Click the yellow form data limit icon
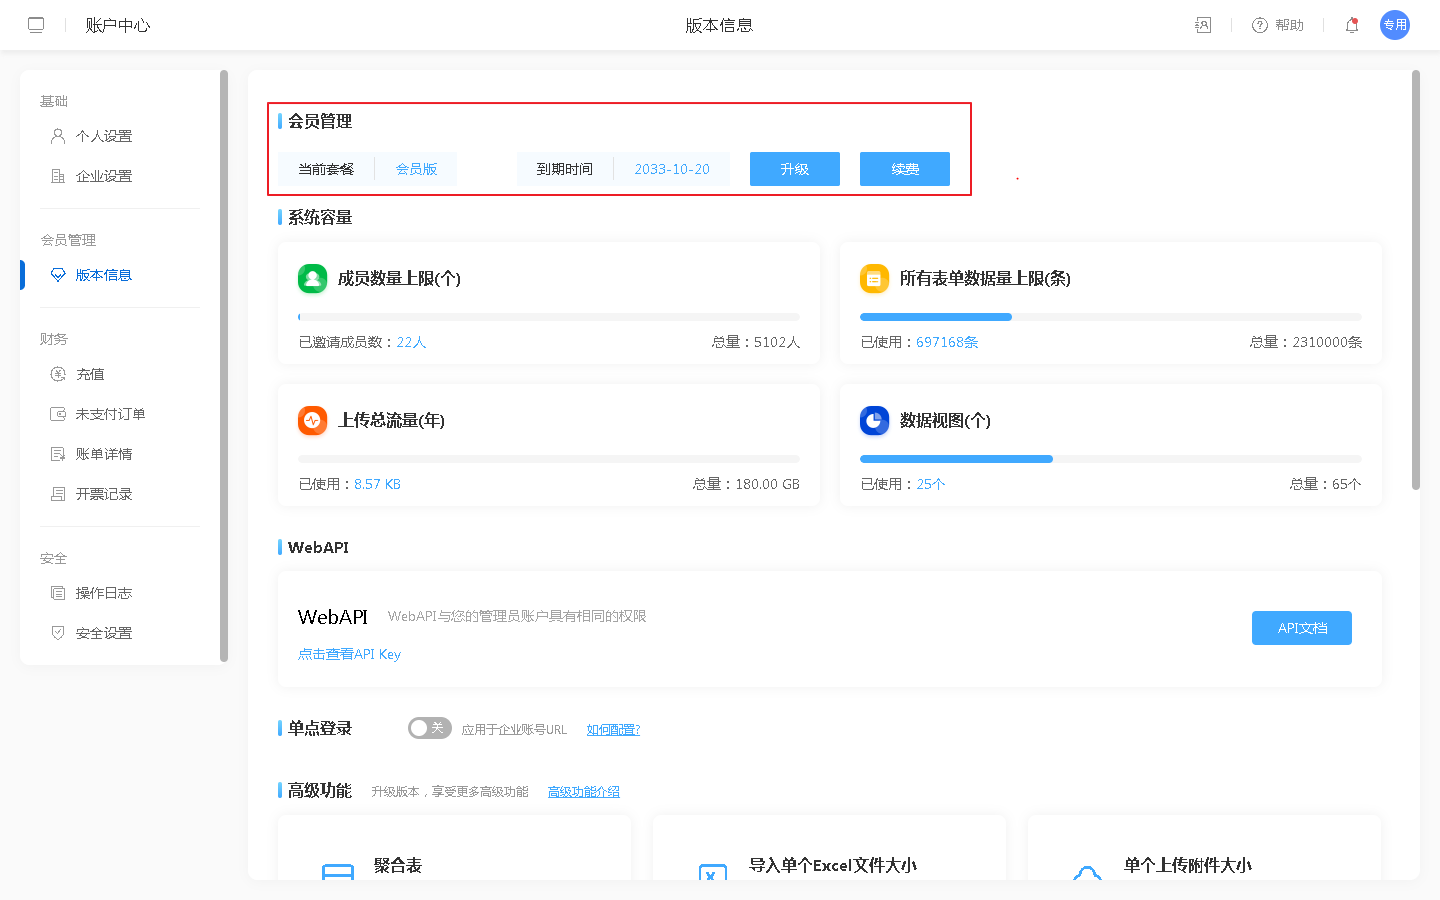 click(874, 278)
